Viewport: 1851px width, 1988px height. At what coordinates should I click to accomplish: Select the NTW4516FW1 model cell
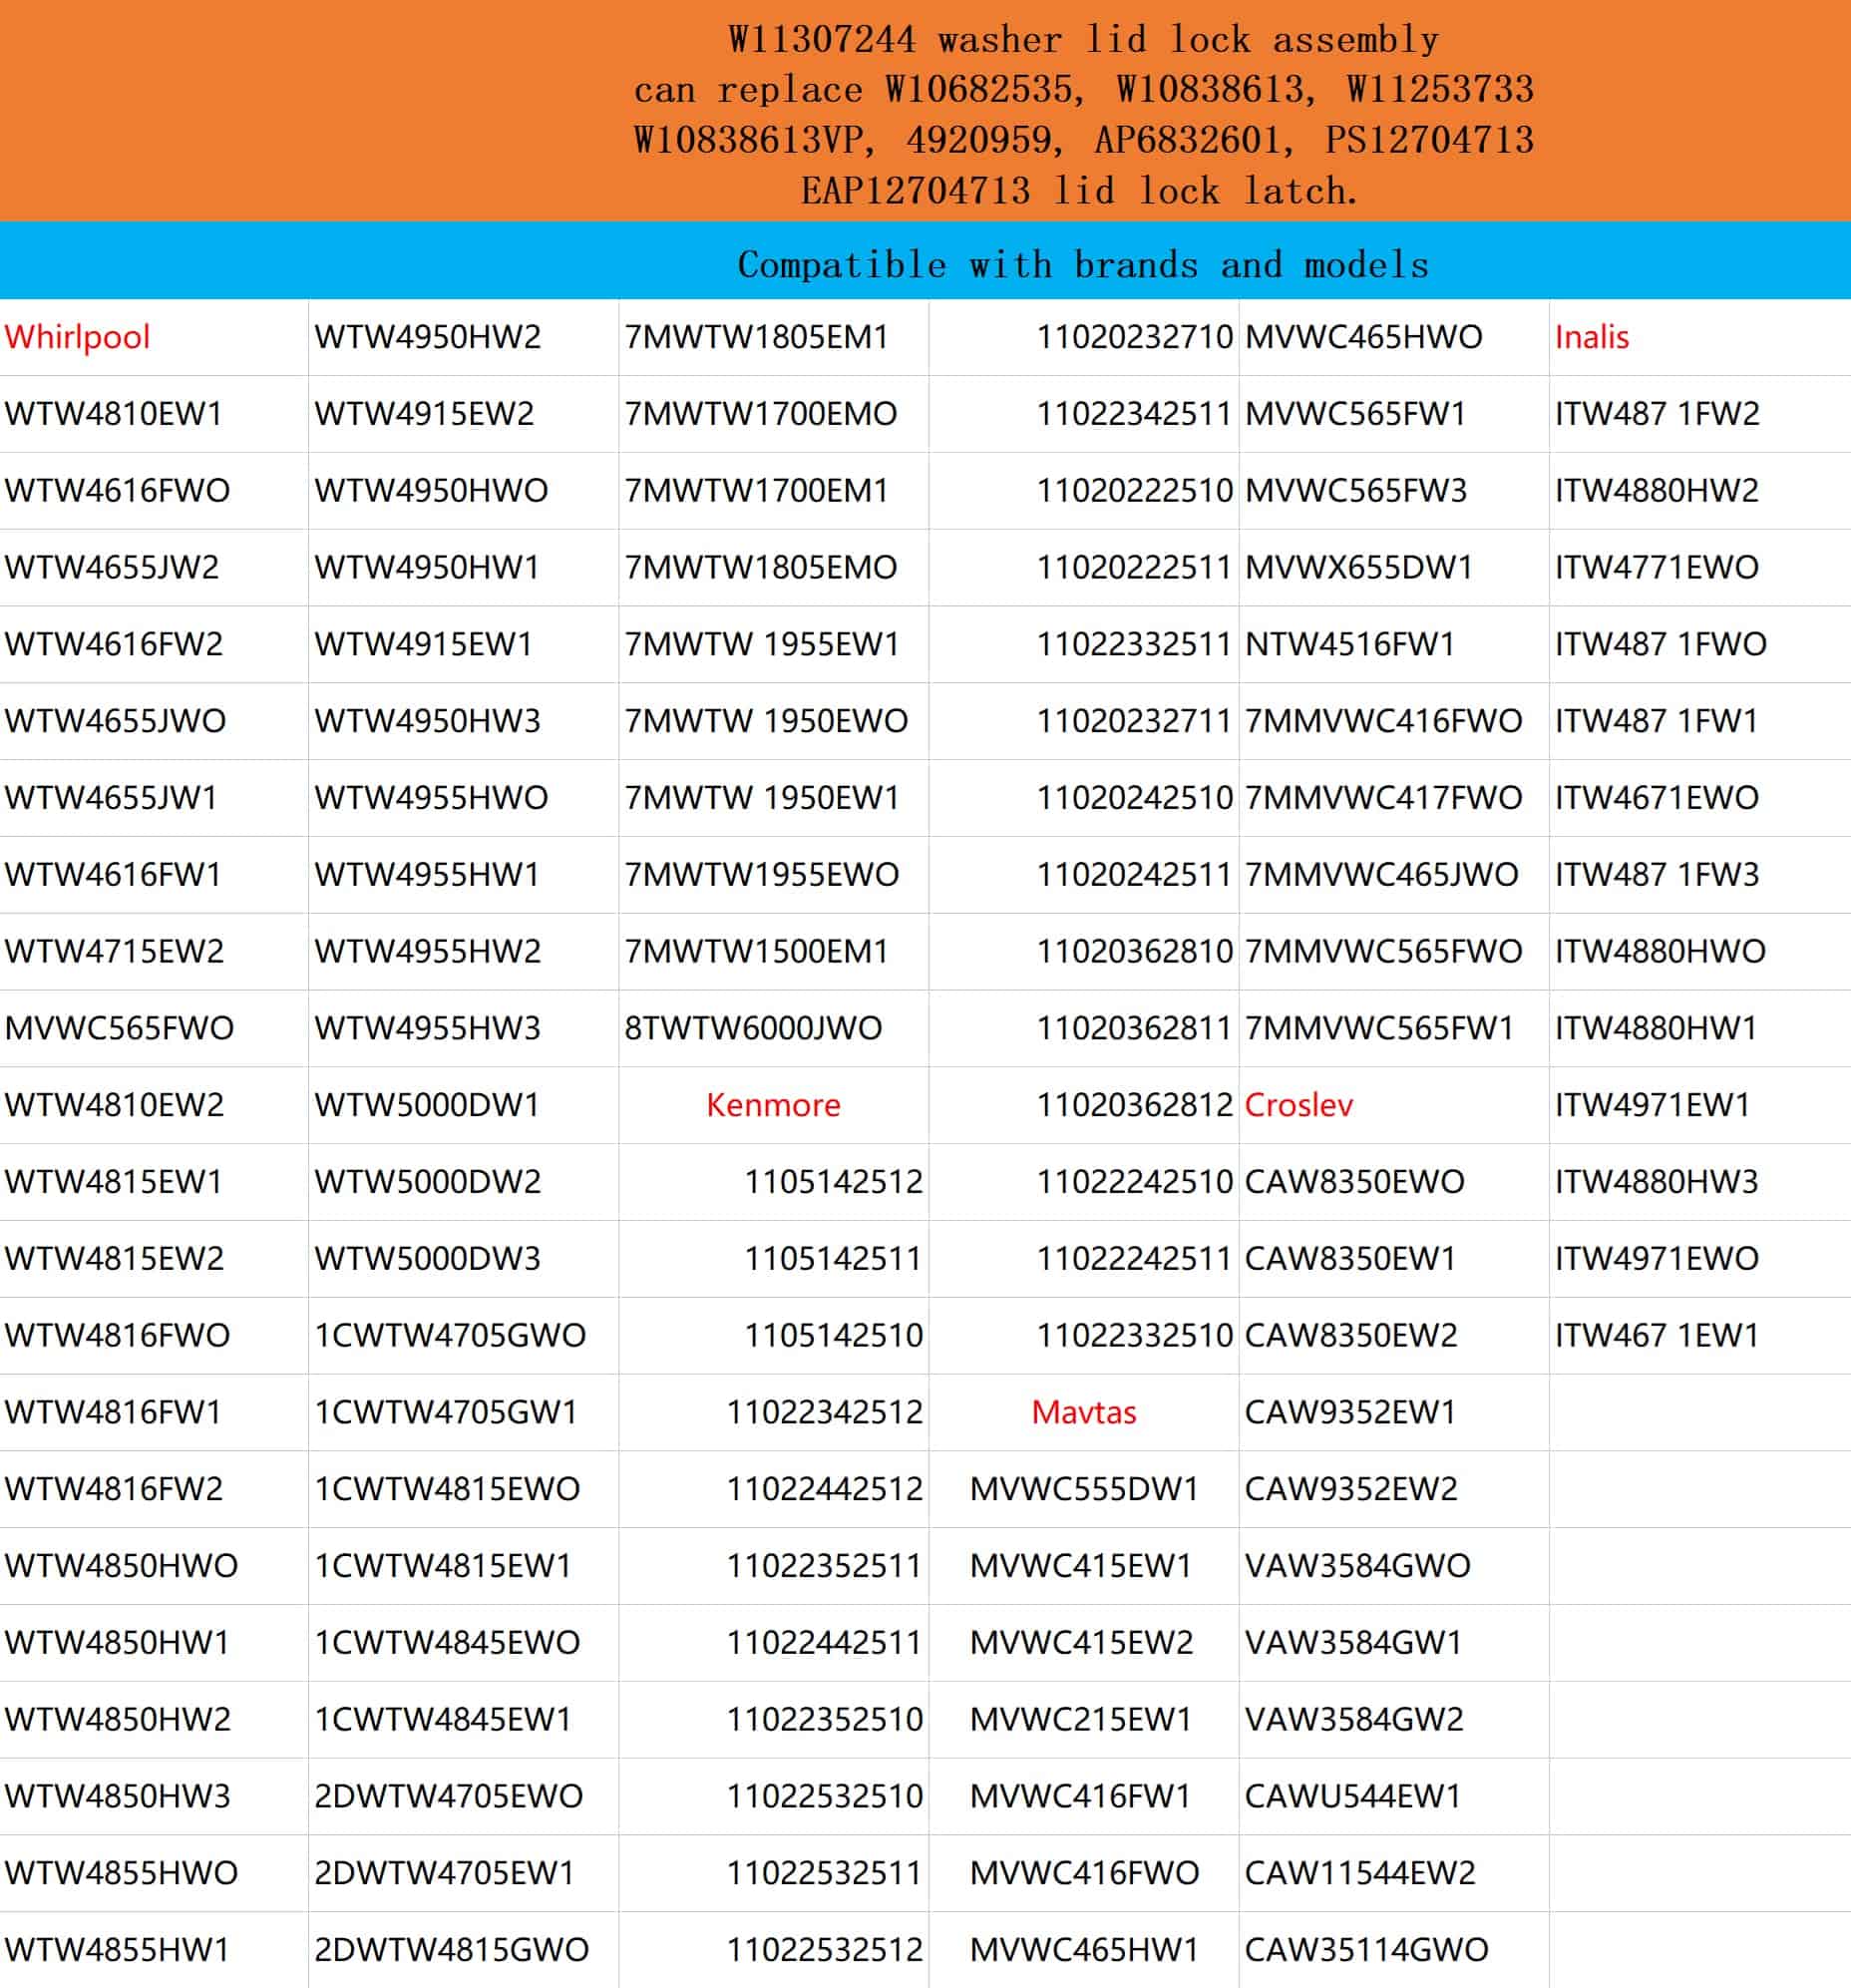coord(1349,644)
